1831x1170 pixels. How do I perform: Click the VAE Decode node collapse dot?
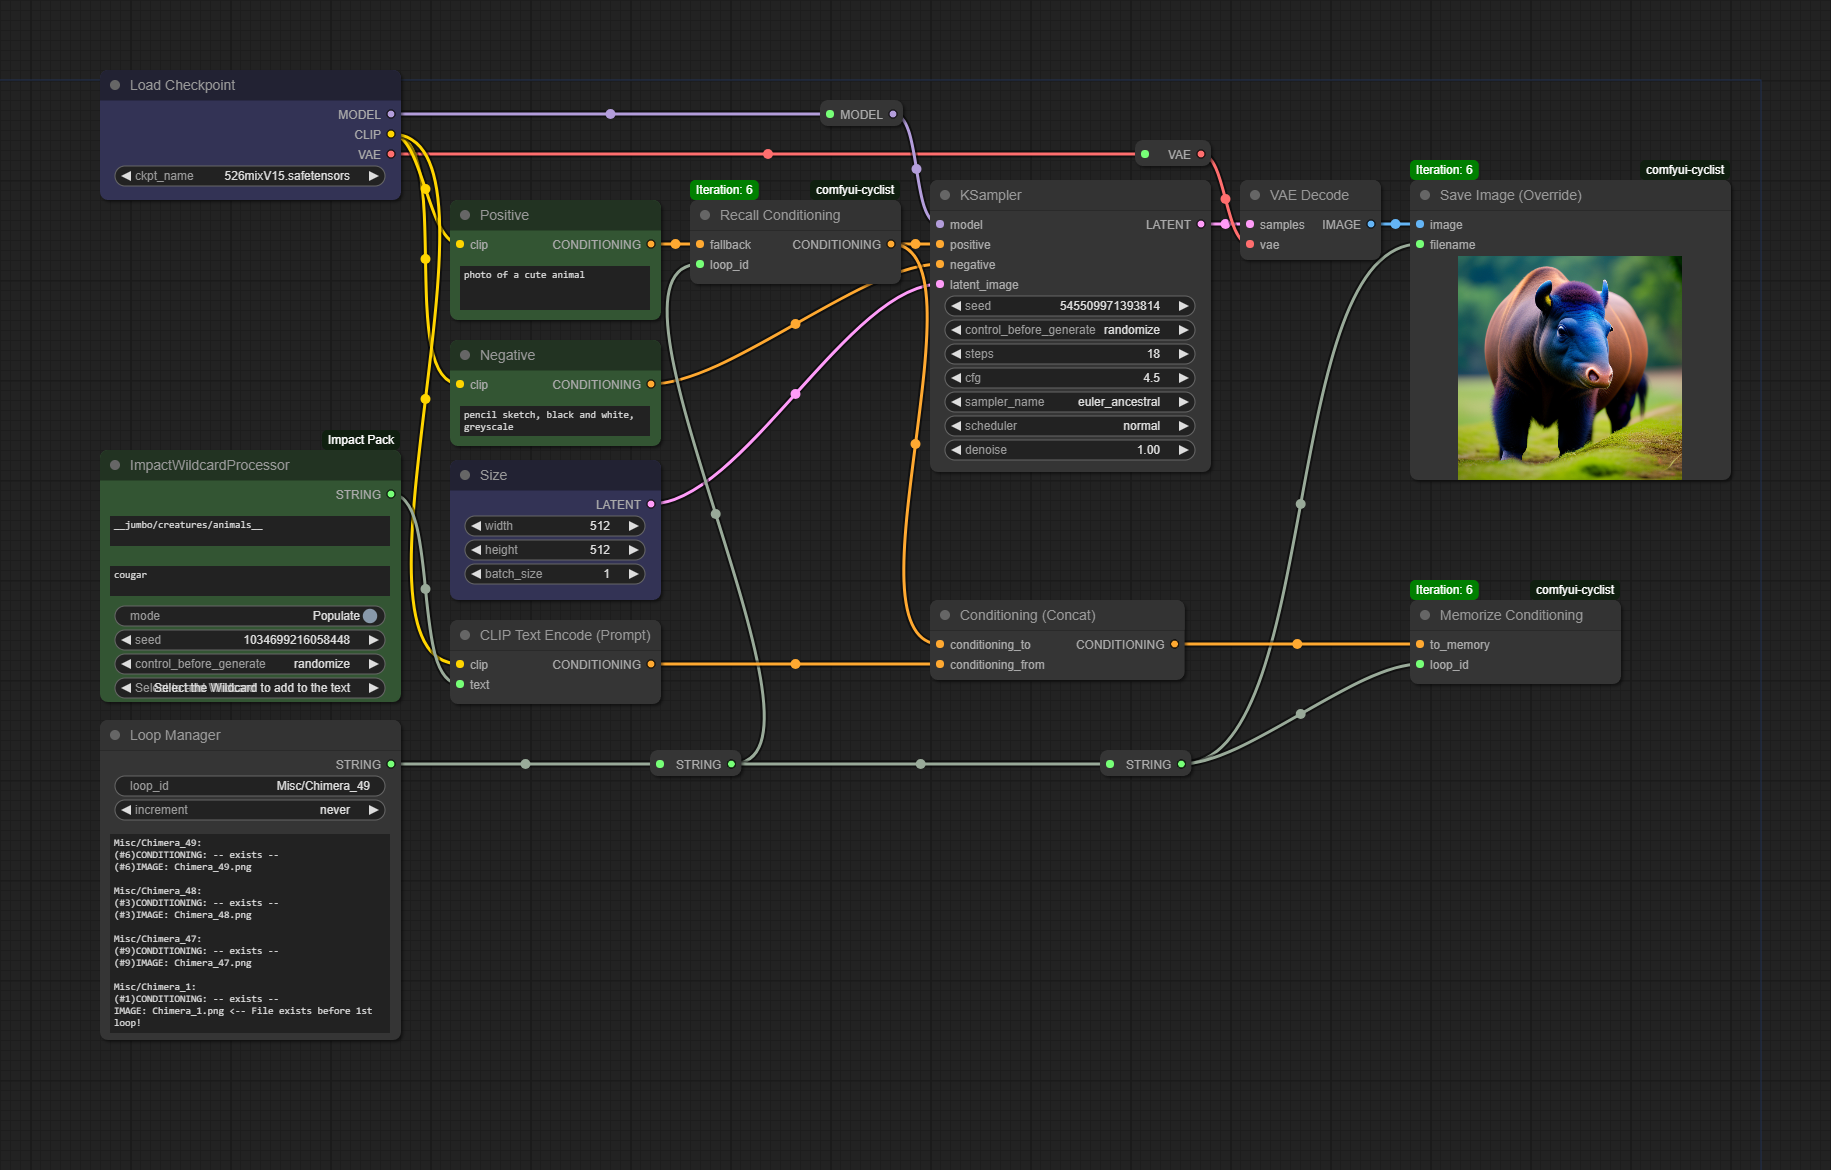[1255, 196]
